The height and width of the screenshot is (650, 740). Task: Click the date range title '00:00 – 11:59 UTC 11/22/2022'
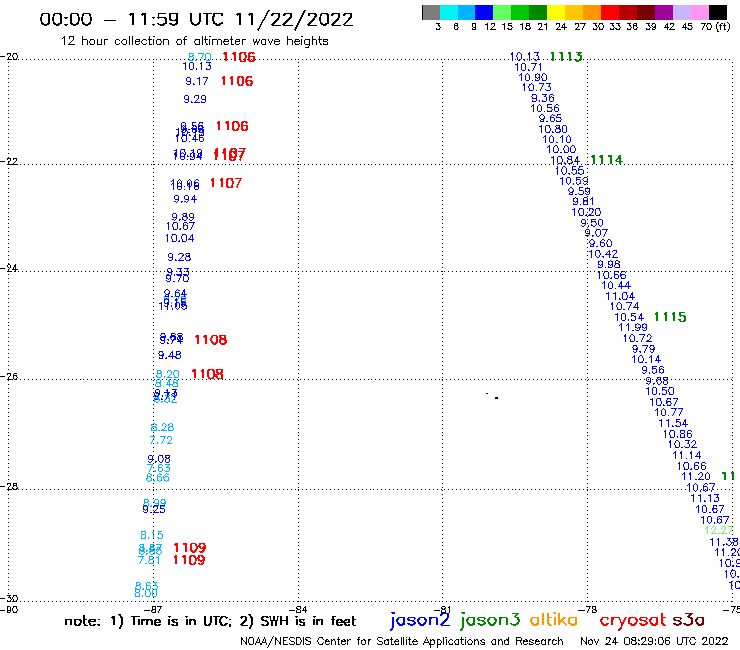point(196,19)
